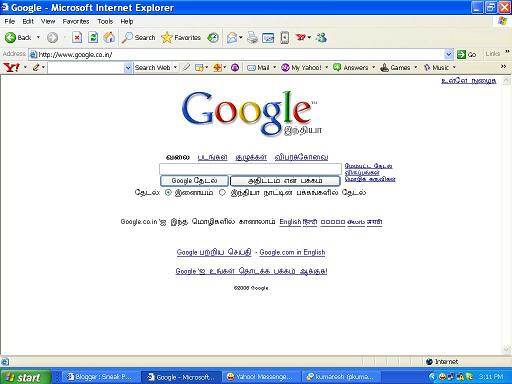
Task: Click the Stop loading icon
Action: 77,37
